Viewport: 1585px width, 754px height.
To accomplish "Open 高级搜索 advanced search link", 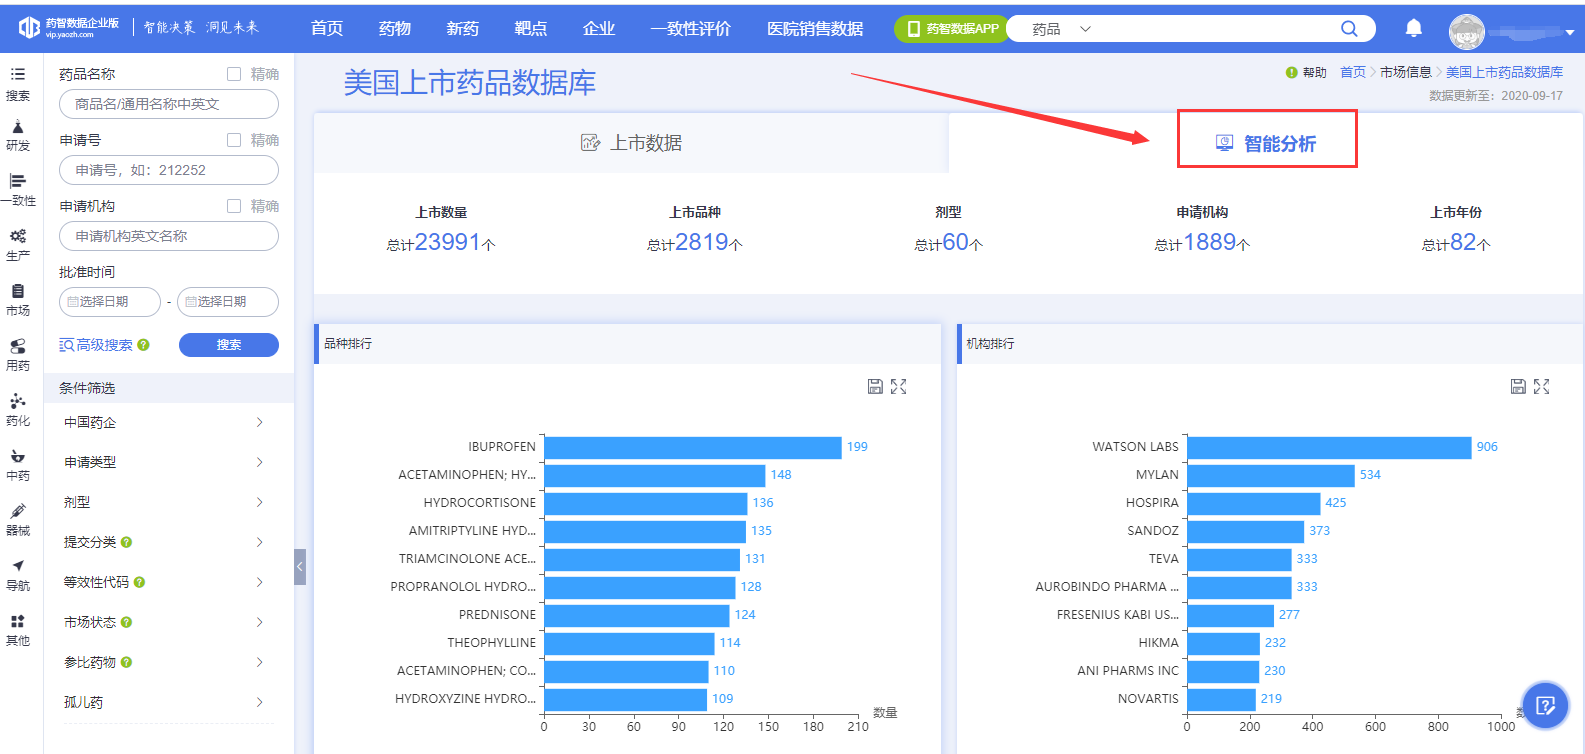I will [x=96, y=345].
